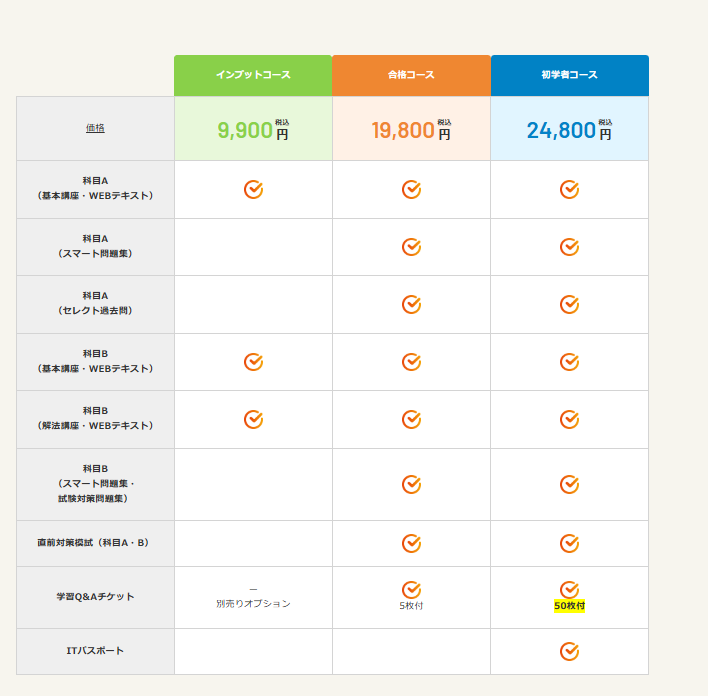Click the 科目A（セレクト過去問） row label
708x696 pixels.
[95, 303]
